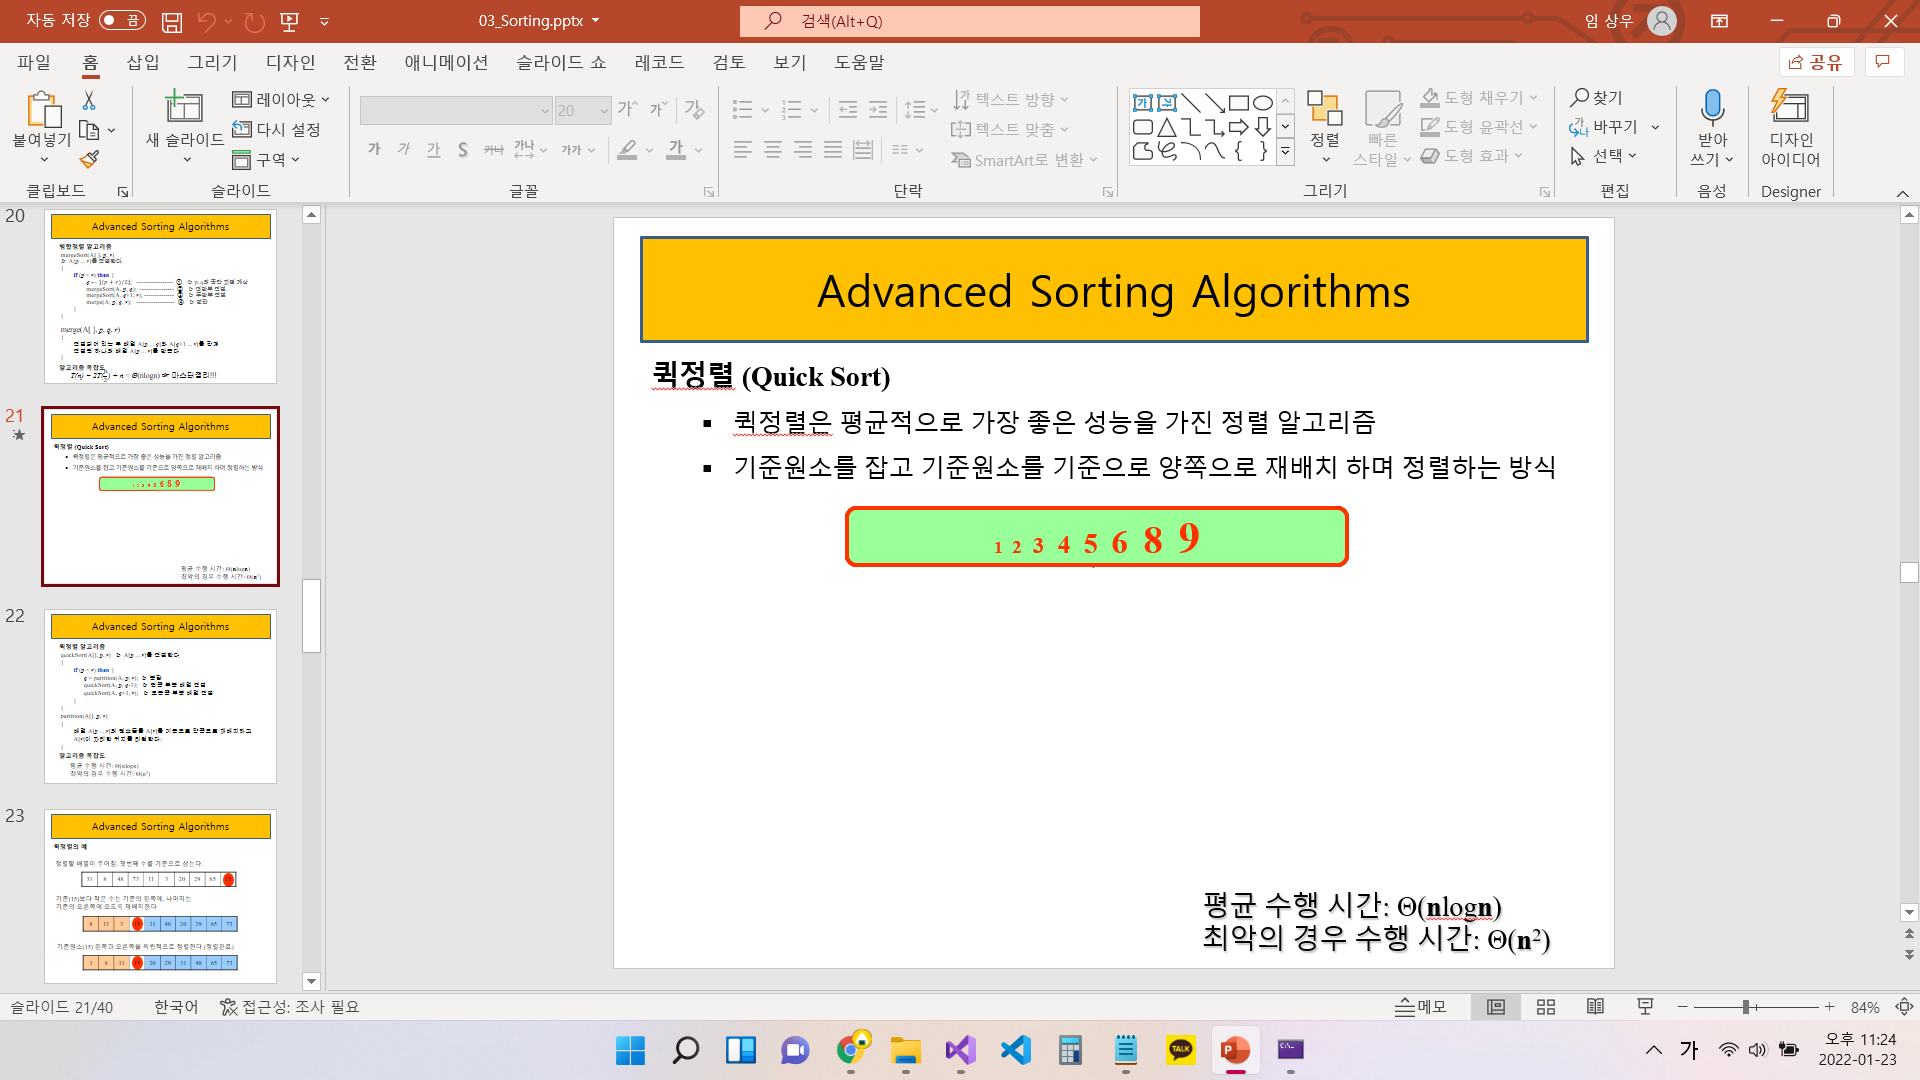The height and width of the screenshot is (1080, 1920).
Task: Expand the Shape Fill dropdown
Action: pos(1533,98)
